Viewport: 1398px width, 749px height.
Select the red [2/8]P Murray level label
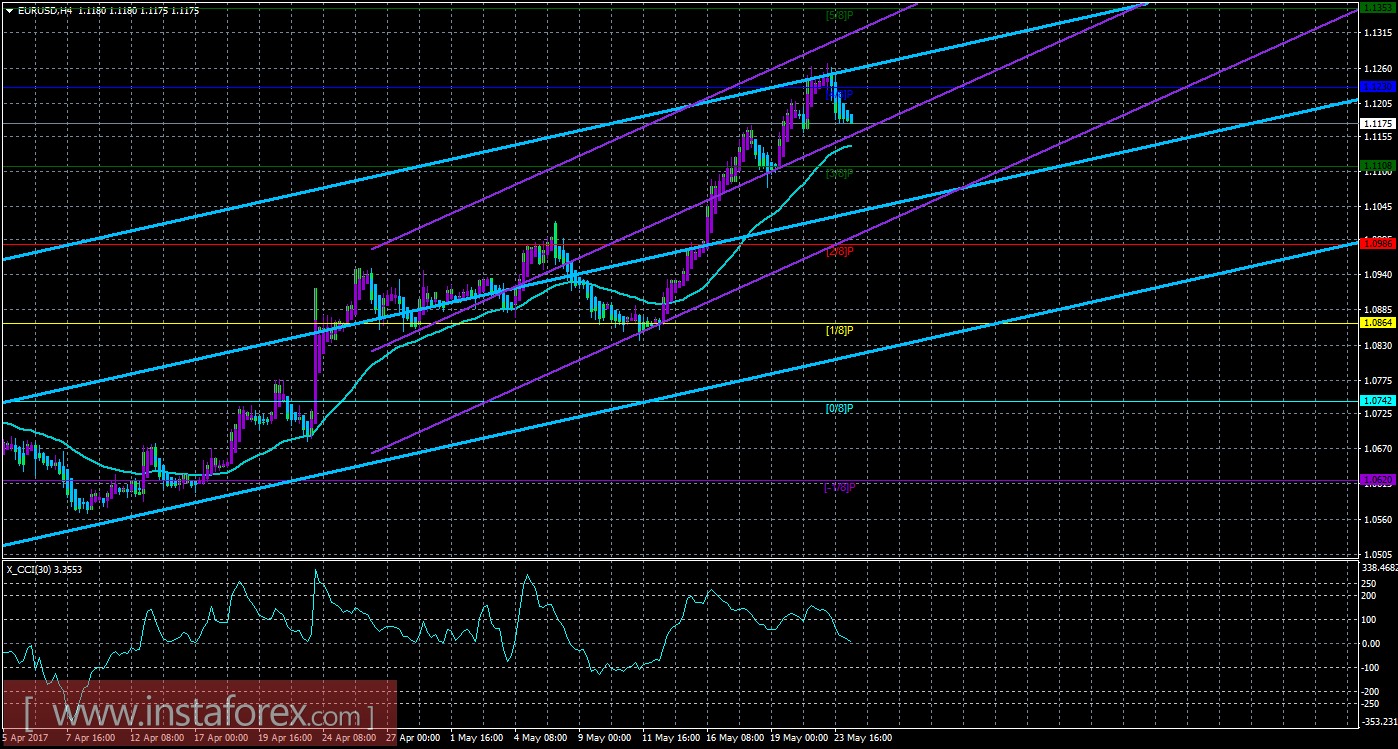[840, 251]
